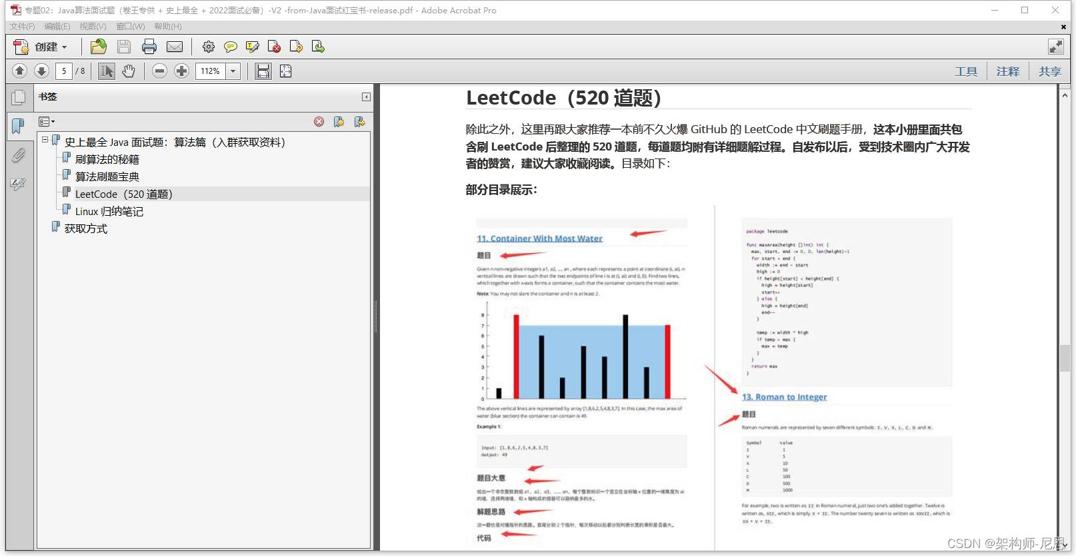
Task: Click the Open file folder icon
Action: coord(99,47)
